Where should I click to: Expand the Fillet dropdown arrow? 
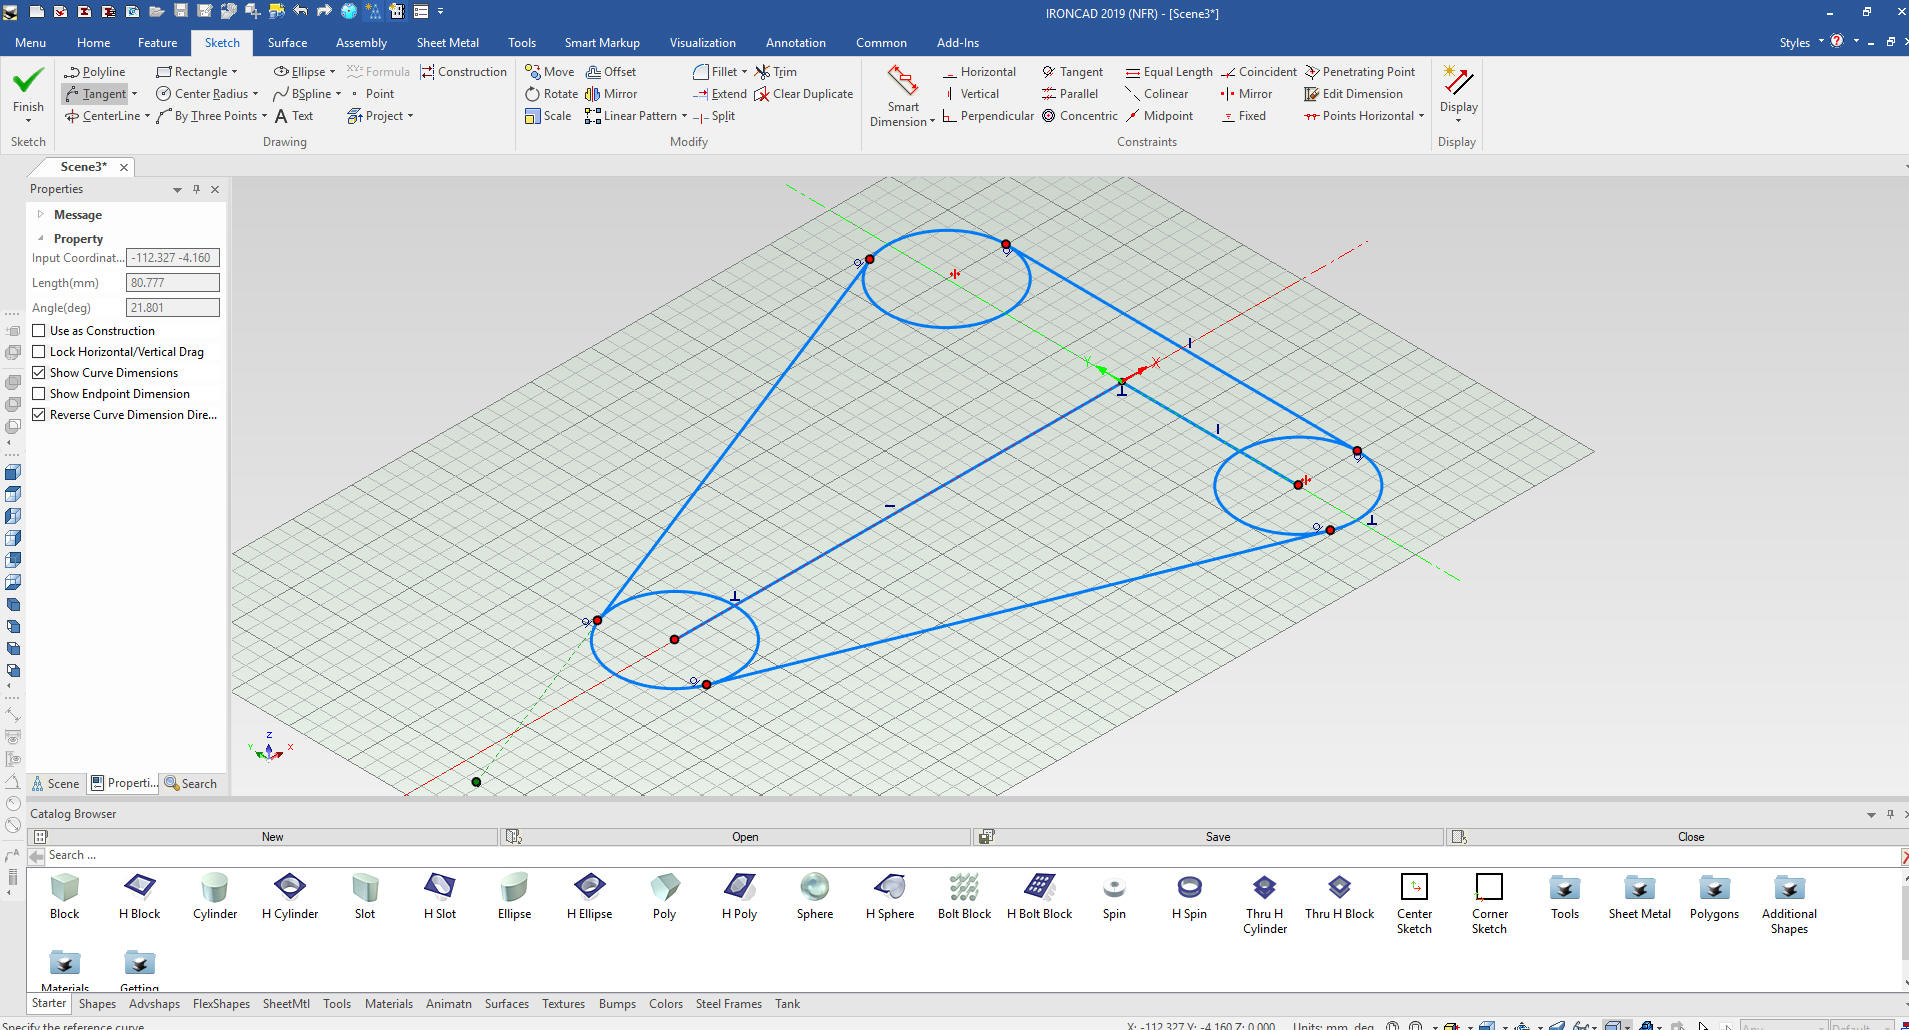coord(745,72)
